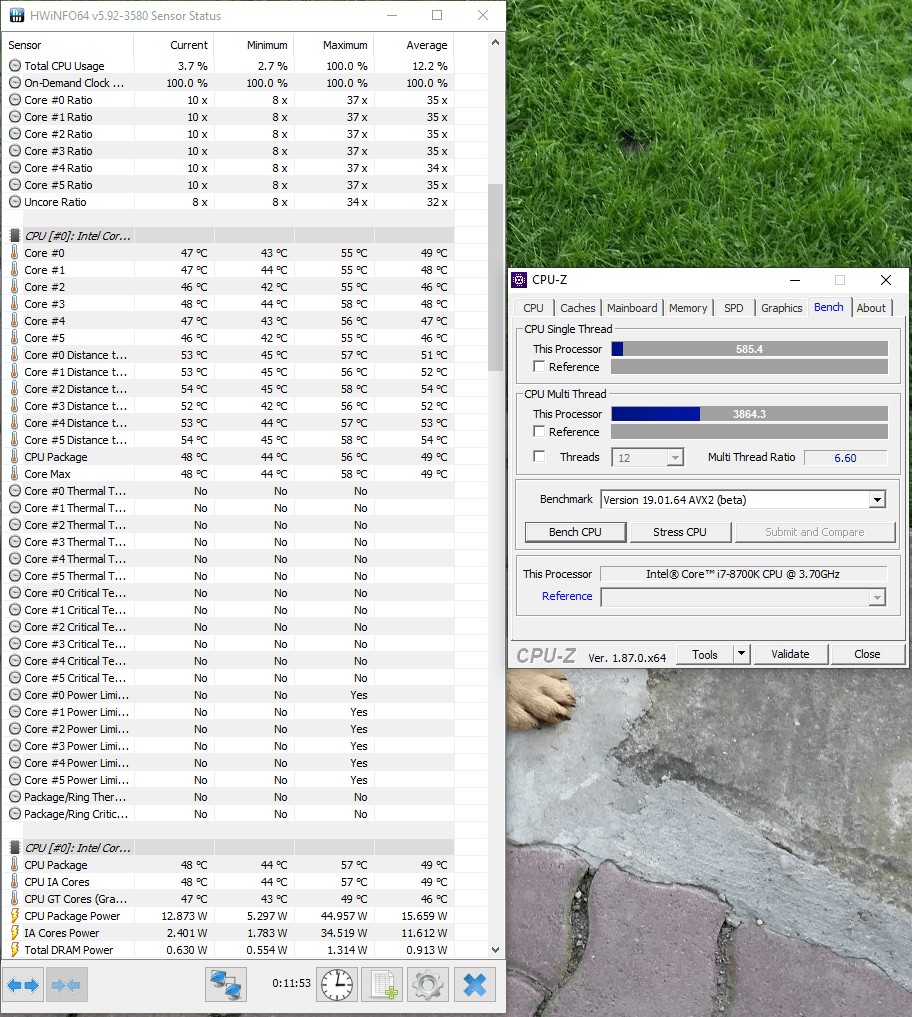Click the lightning icon beside IA Cores Power

[x=14, y=932]
